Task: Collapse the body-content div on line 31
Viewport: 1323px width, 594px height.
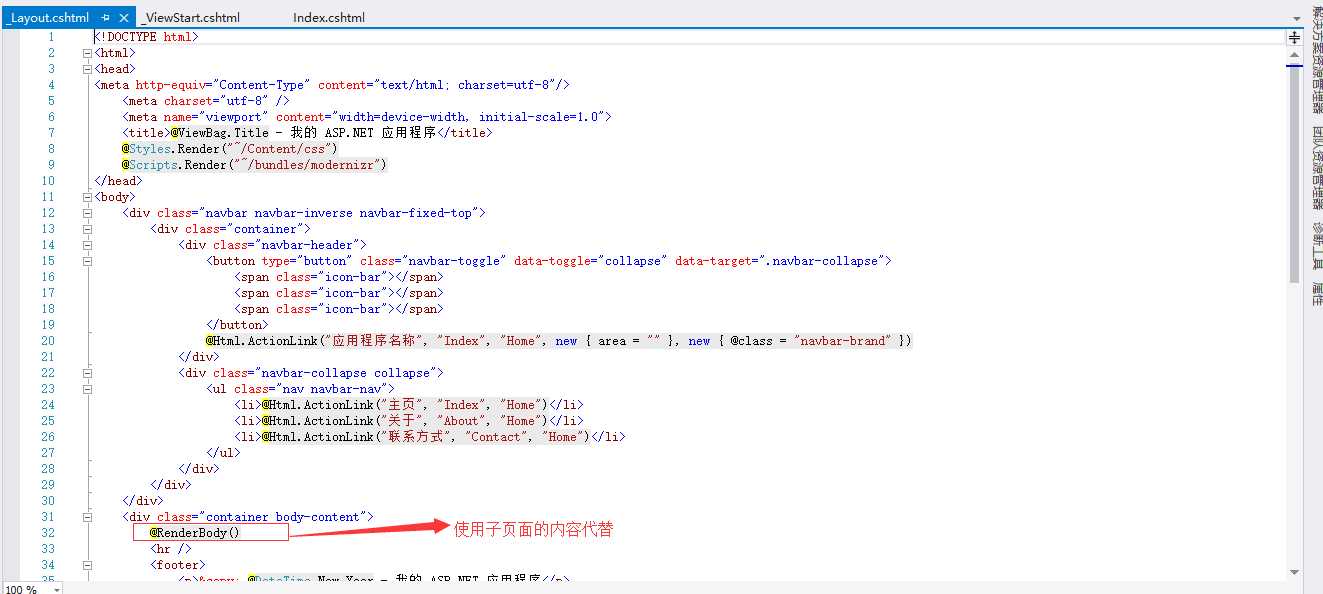Action: (x=87, y=517)
